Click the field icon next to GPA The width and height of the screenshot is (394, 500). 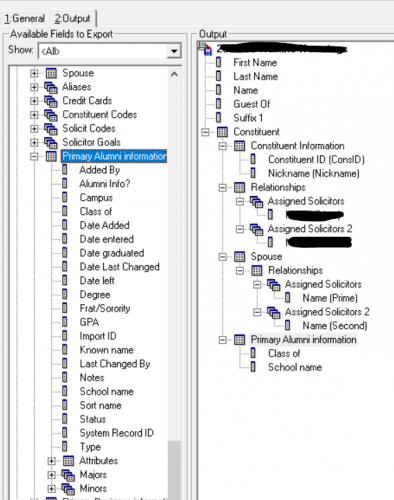click(65, 322)
